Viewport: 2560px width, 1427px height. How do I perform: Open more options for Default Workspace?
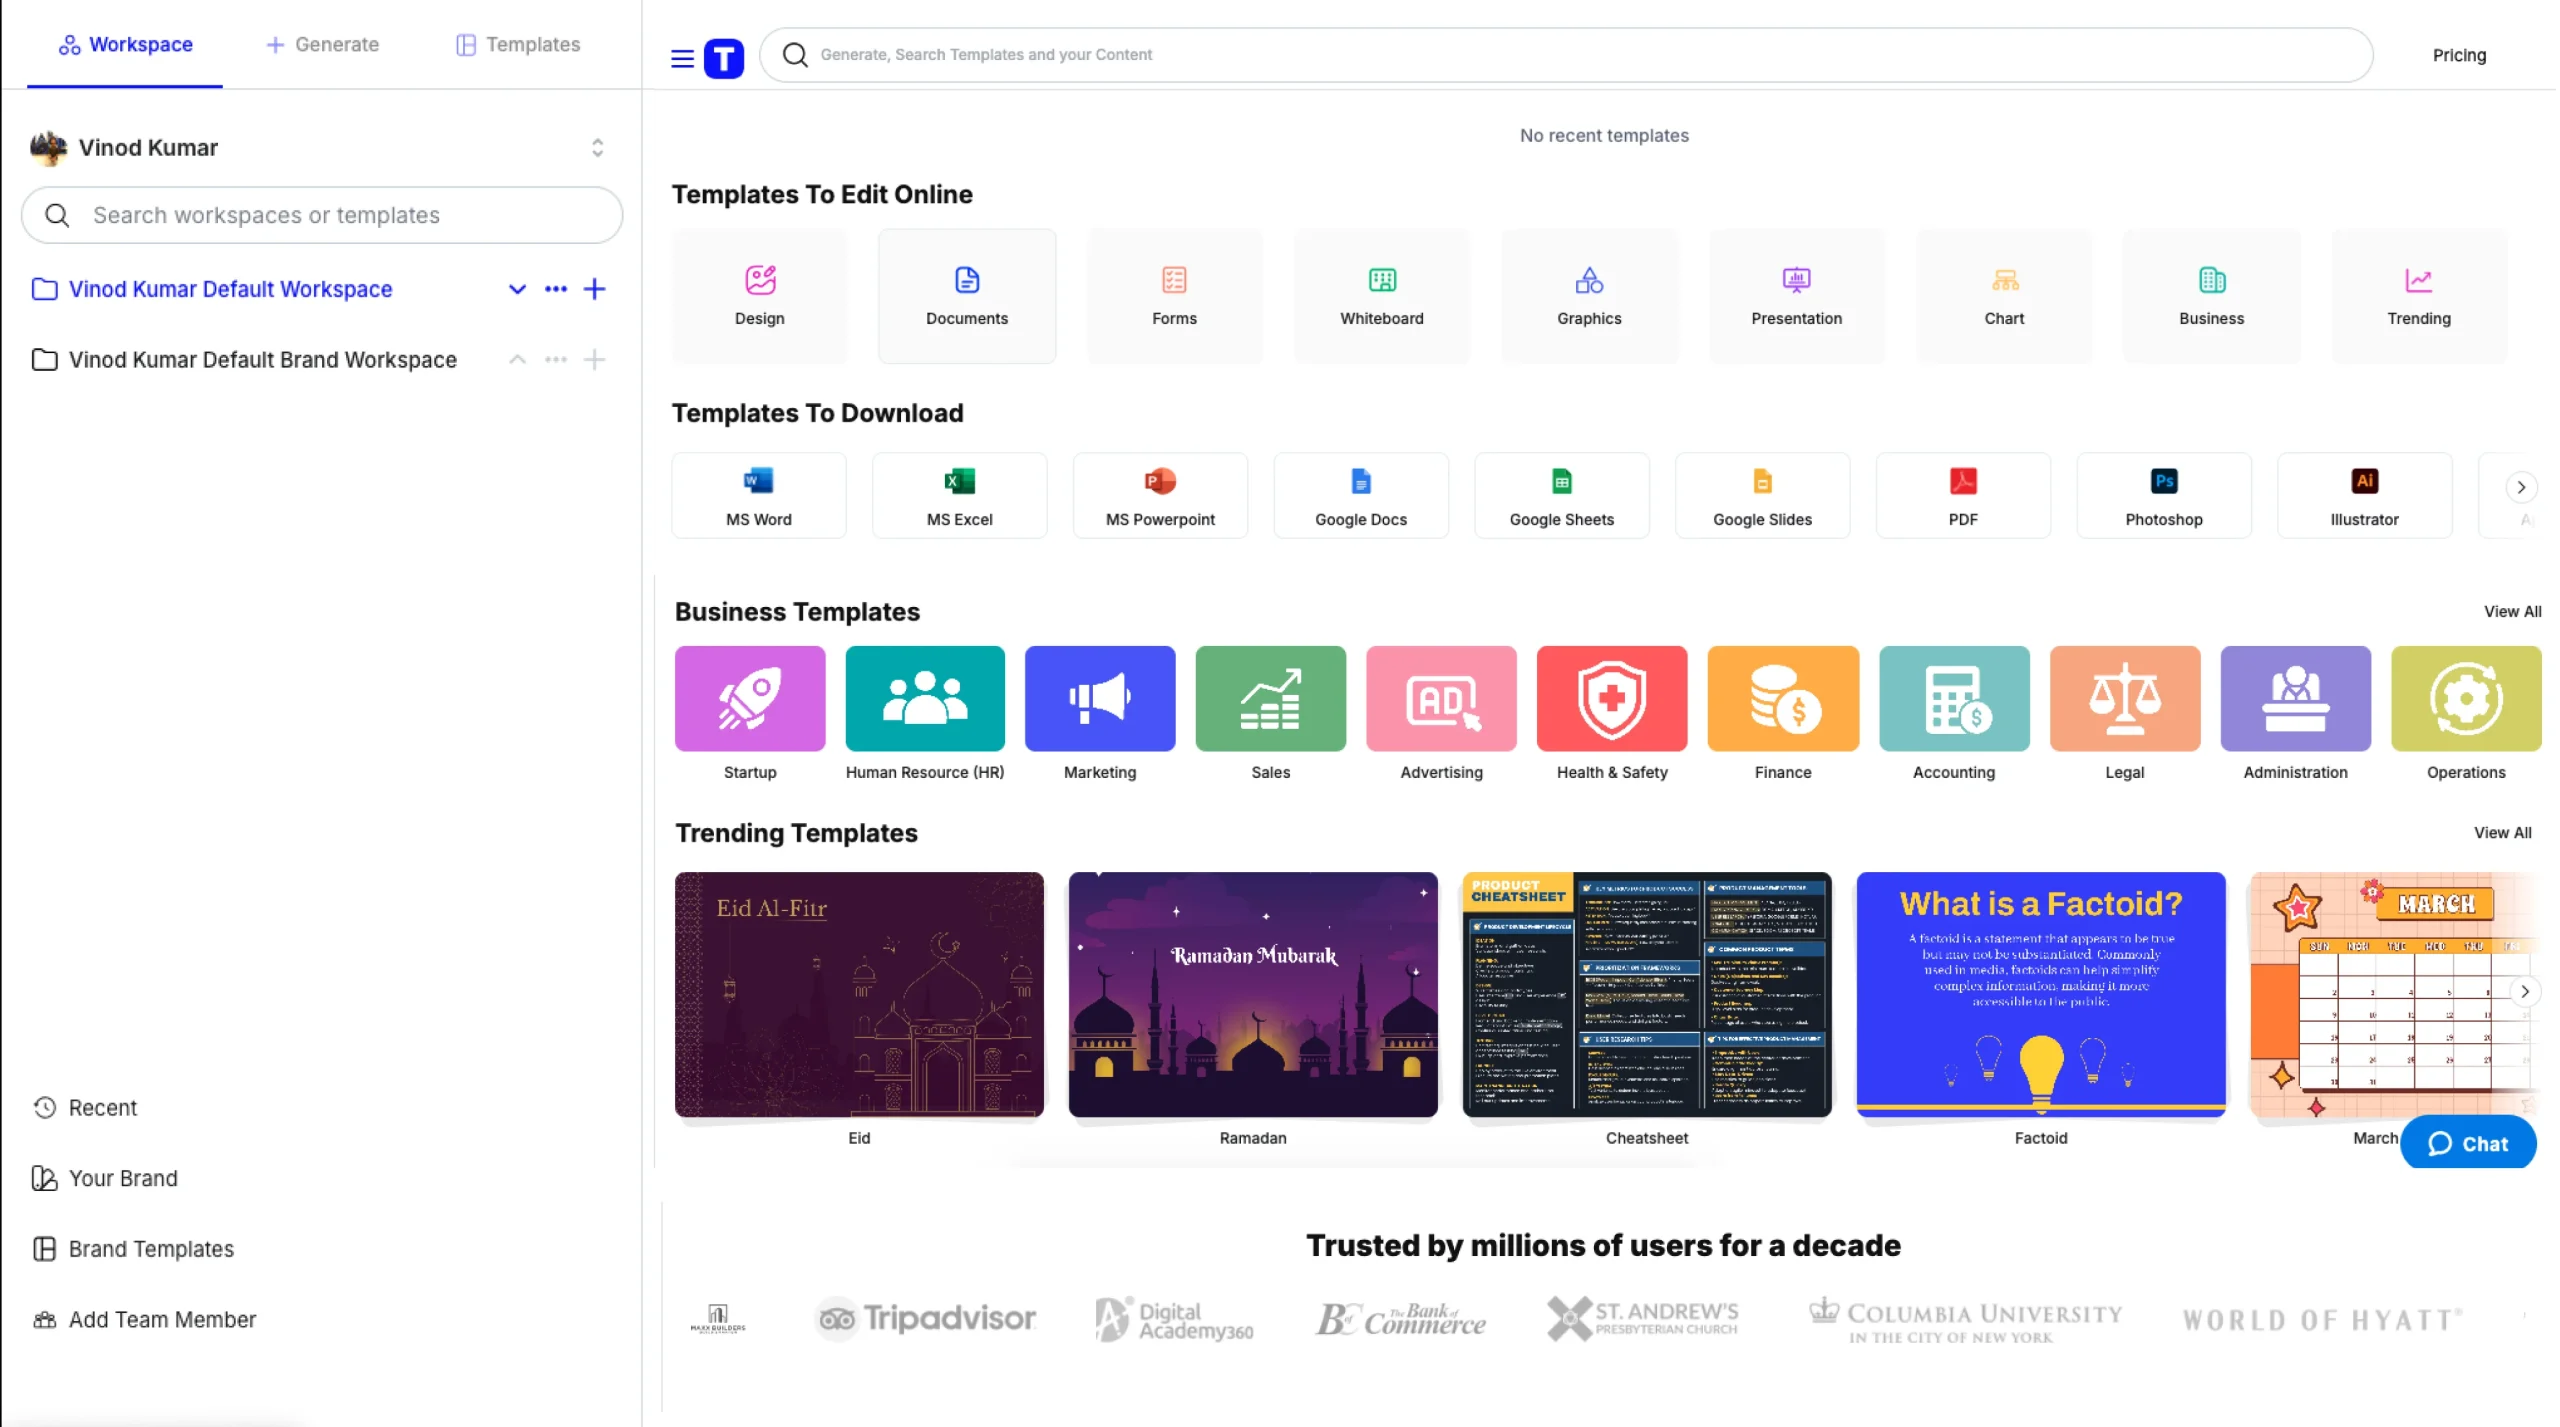click(556, 289)
